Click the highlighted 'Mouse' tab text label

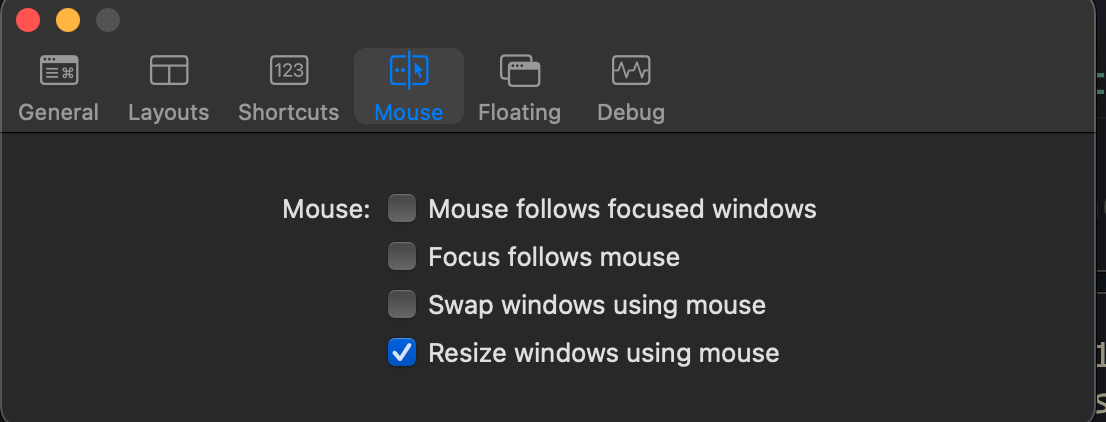pyautogui.click(x=409, y=112)
